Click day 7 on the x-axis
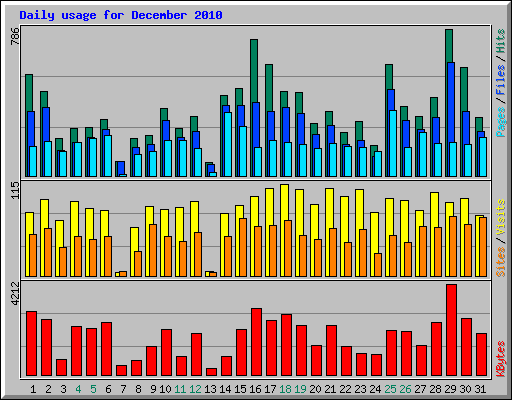This screenshot has width=512, height=400. (123, 389)
